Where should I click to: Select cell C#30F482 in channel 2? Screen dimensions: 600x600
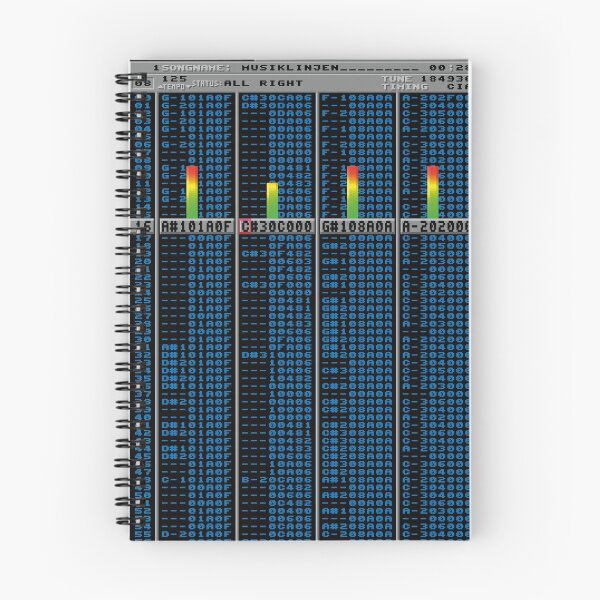tap(277, 254)
